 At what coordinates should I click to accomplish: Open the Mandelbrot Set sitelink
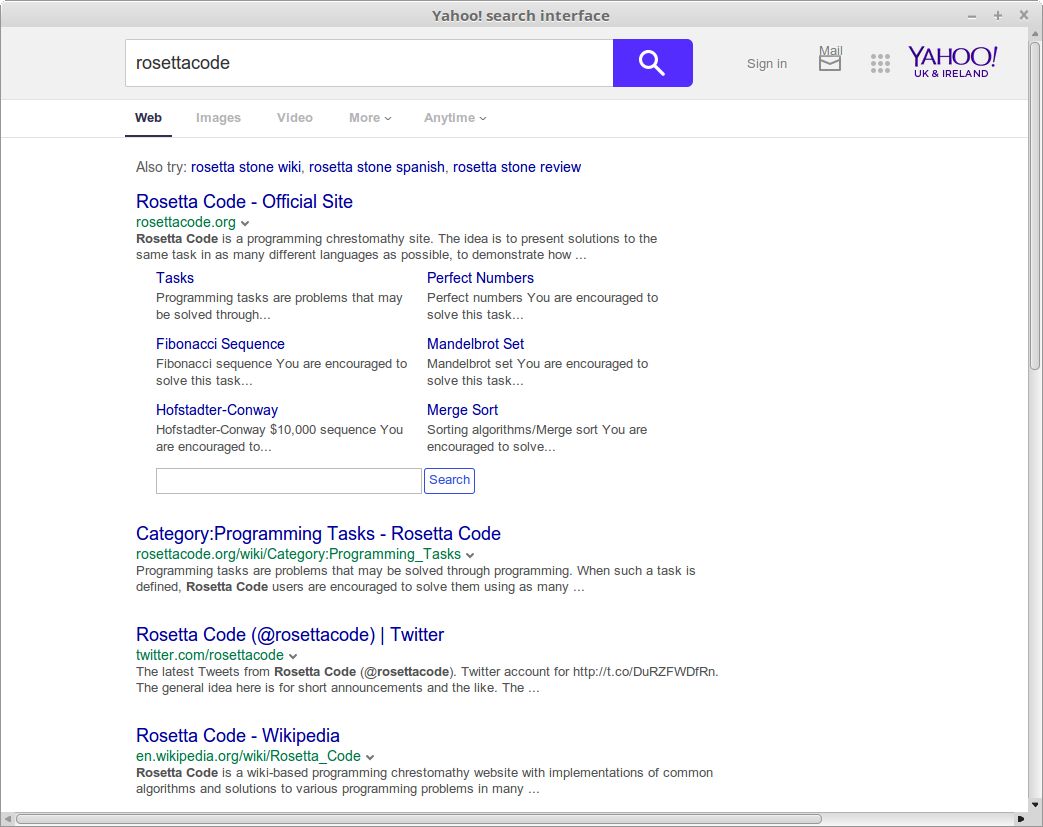click(x=476, y=344)
